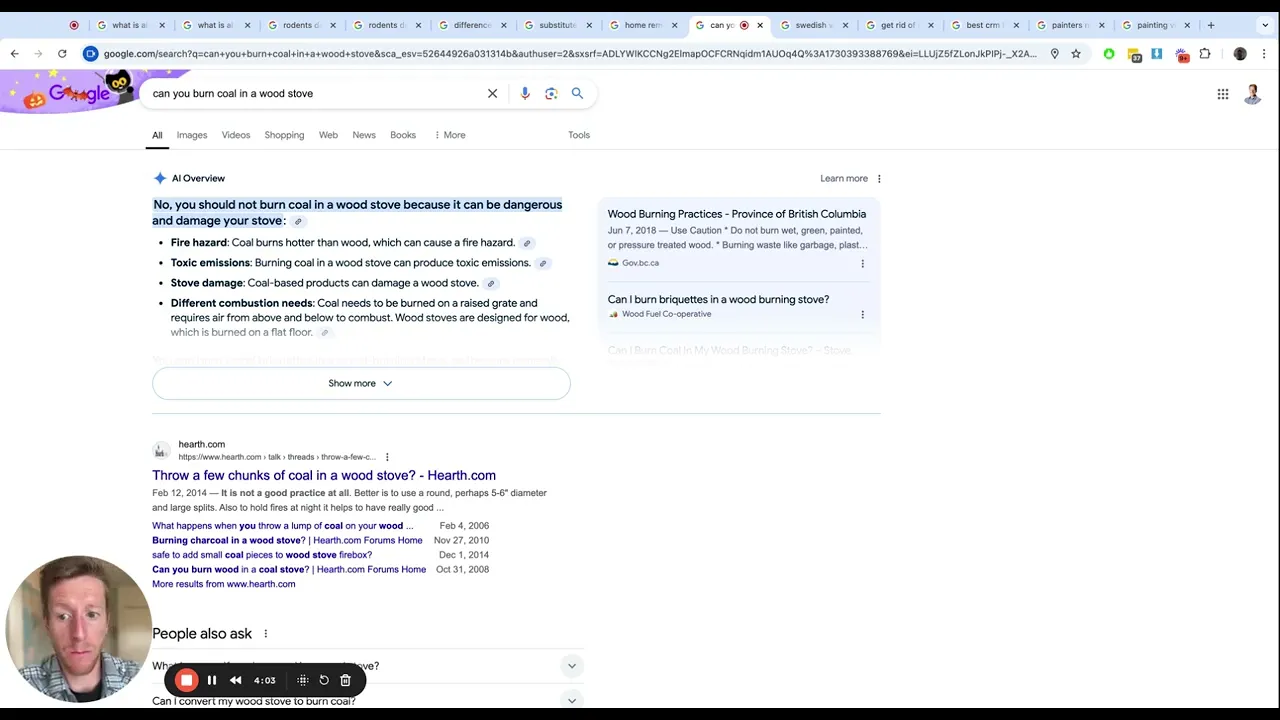This screenshot has height=720, width=1280.
Task: Close the 'get rid of' browser tab
Action: tap(931, 25)
